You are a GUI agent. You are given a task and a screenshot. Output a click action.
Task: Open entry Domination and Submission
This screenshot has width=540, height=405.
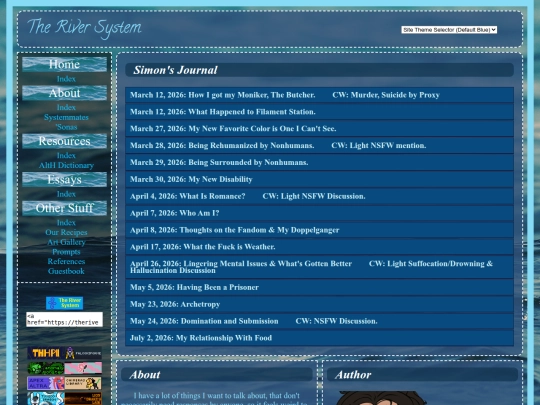tap(319, 321)
